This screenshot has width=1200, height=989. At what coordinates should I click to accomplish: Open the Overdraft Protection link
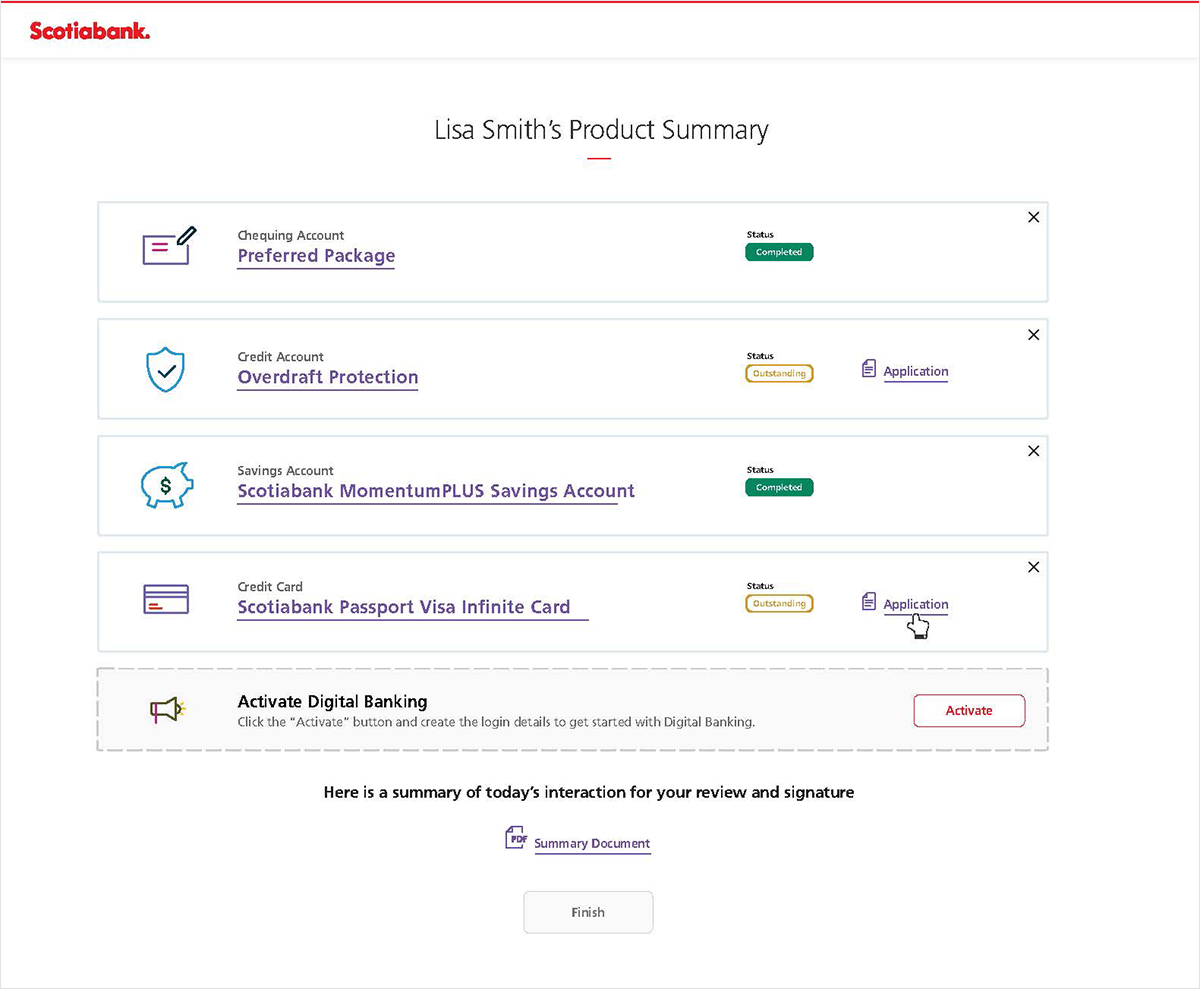[x=328, y=377]
